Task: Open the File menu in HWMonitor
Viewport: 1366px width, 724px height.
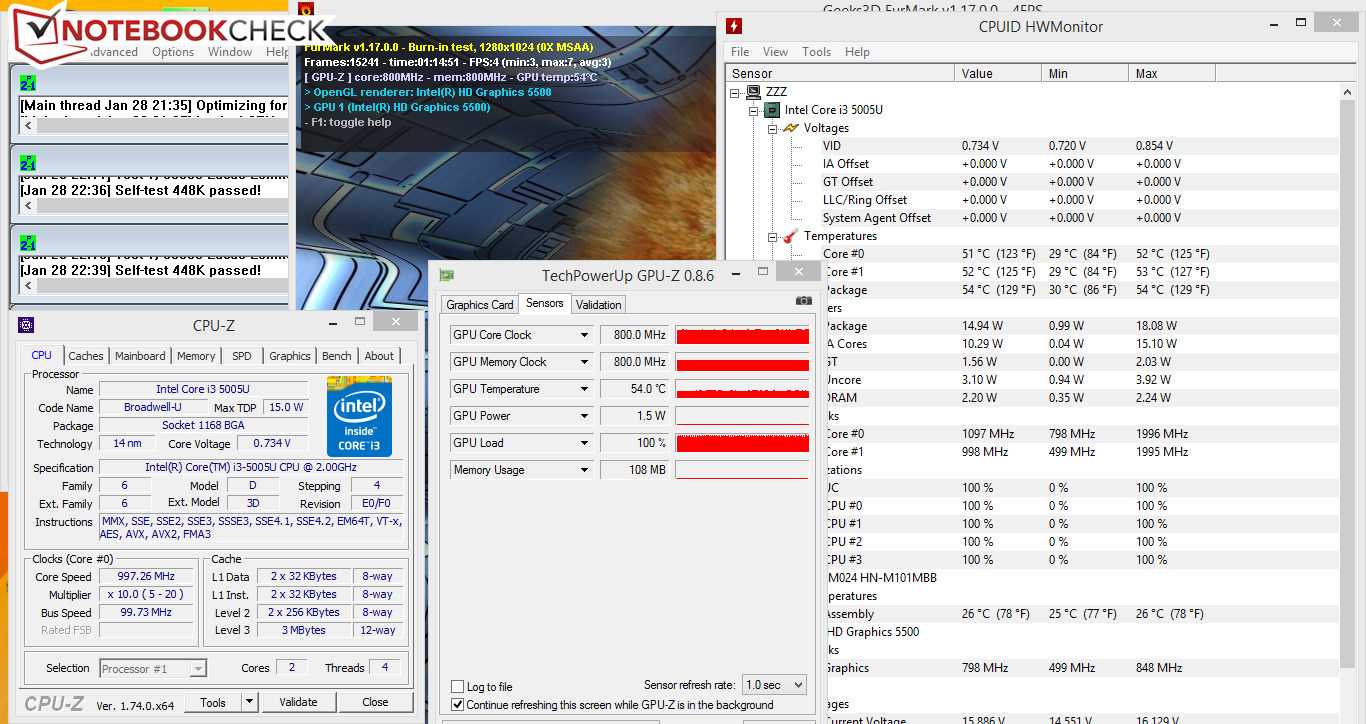Action: coord(740,52)
